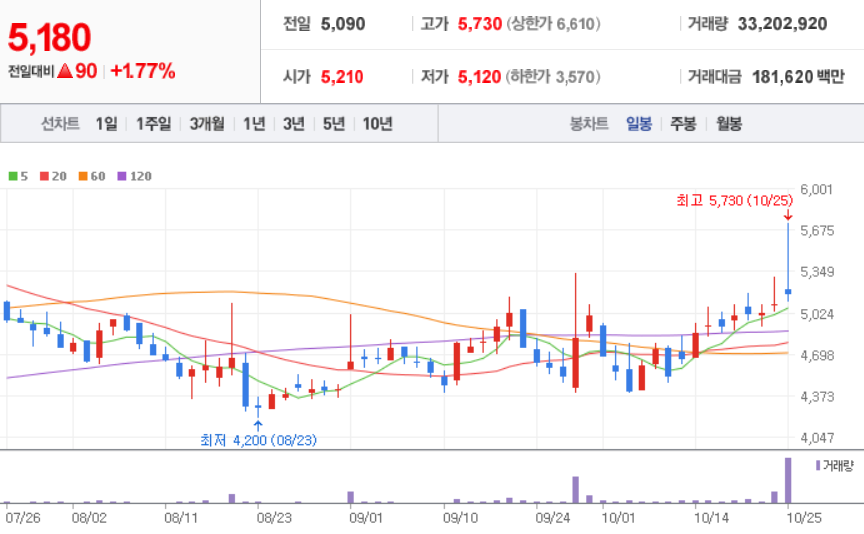Click the red 20-day moving average legend
Viewport: 864px width, 534px height.
pos(53,176)
